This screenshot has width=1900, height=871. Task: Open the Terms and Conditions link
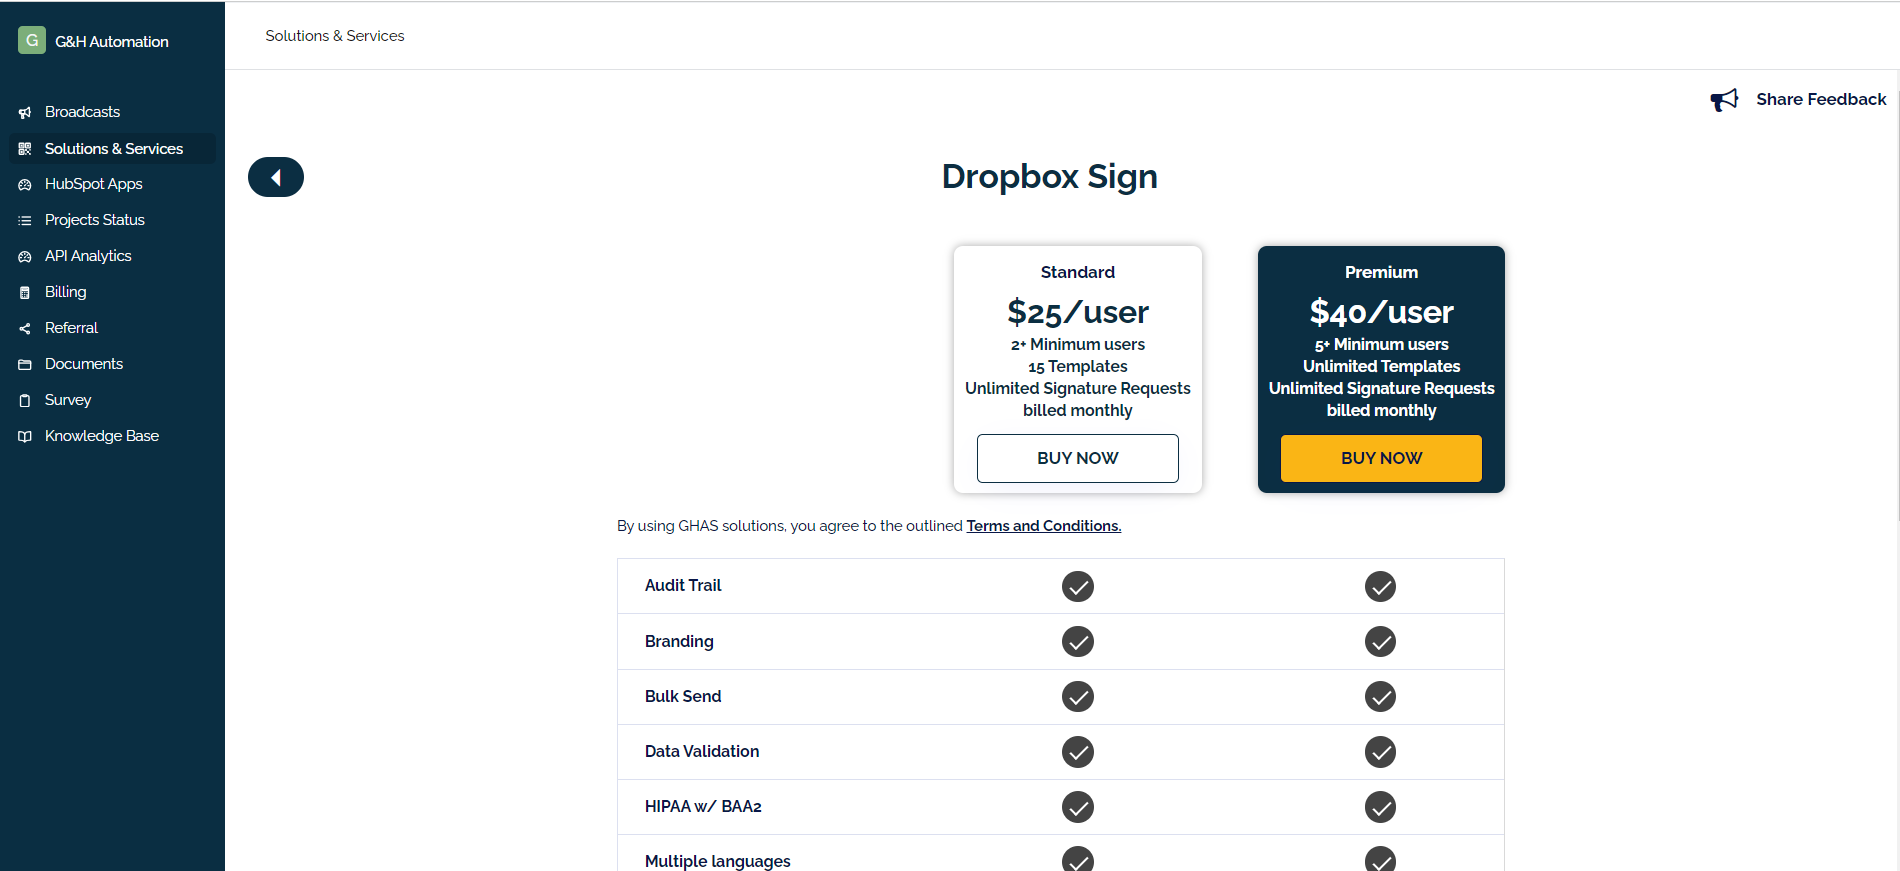1043,526
